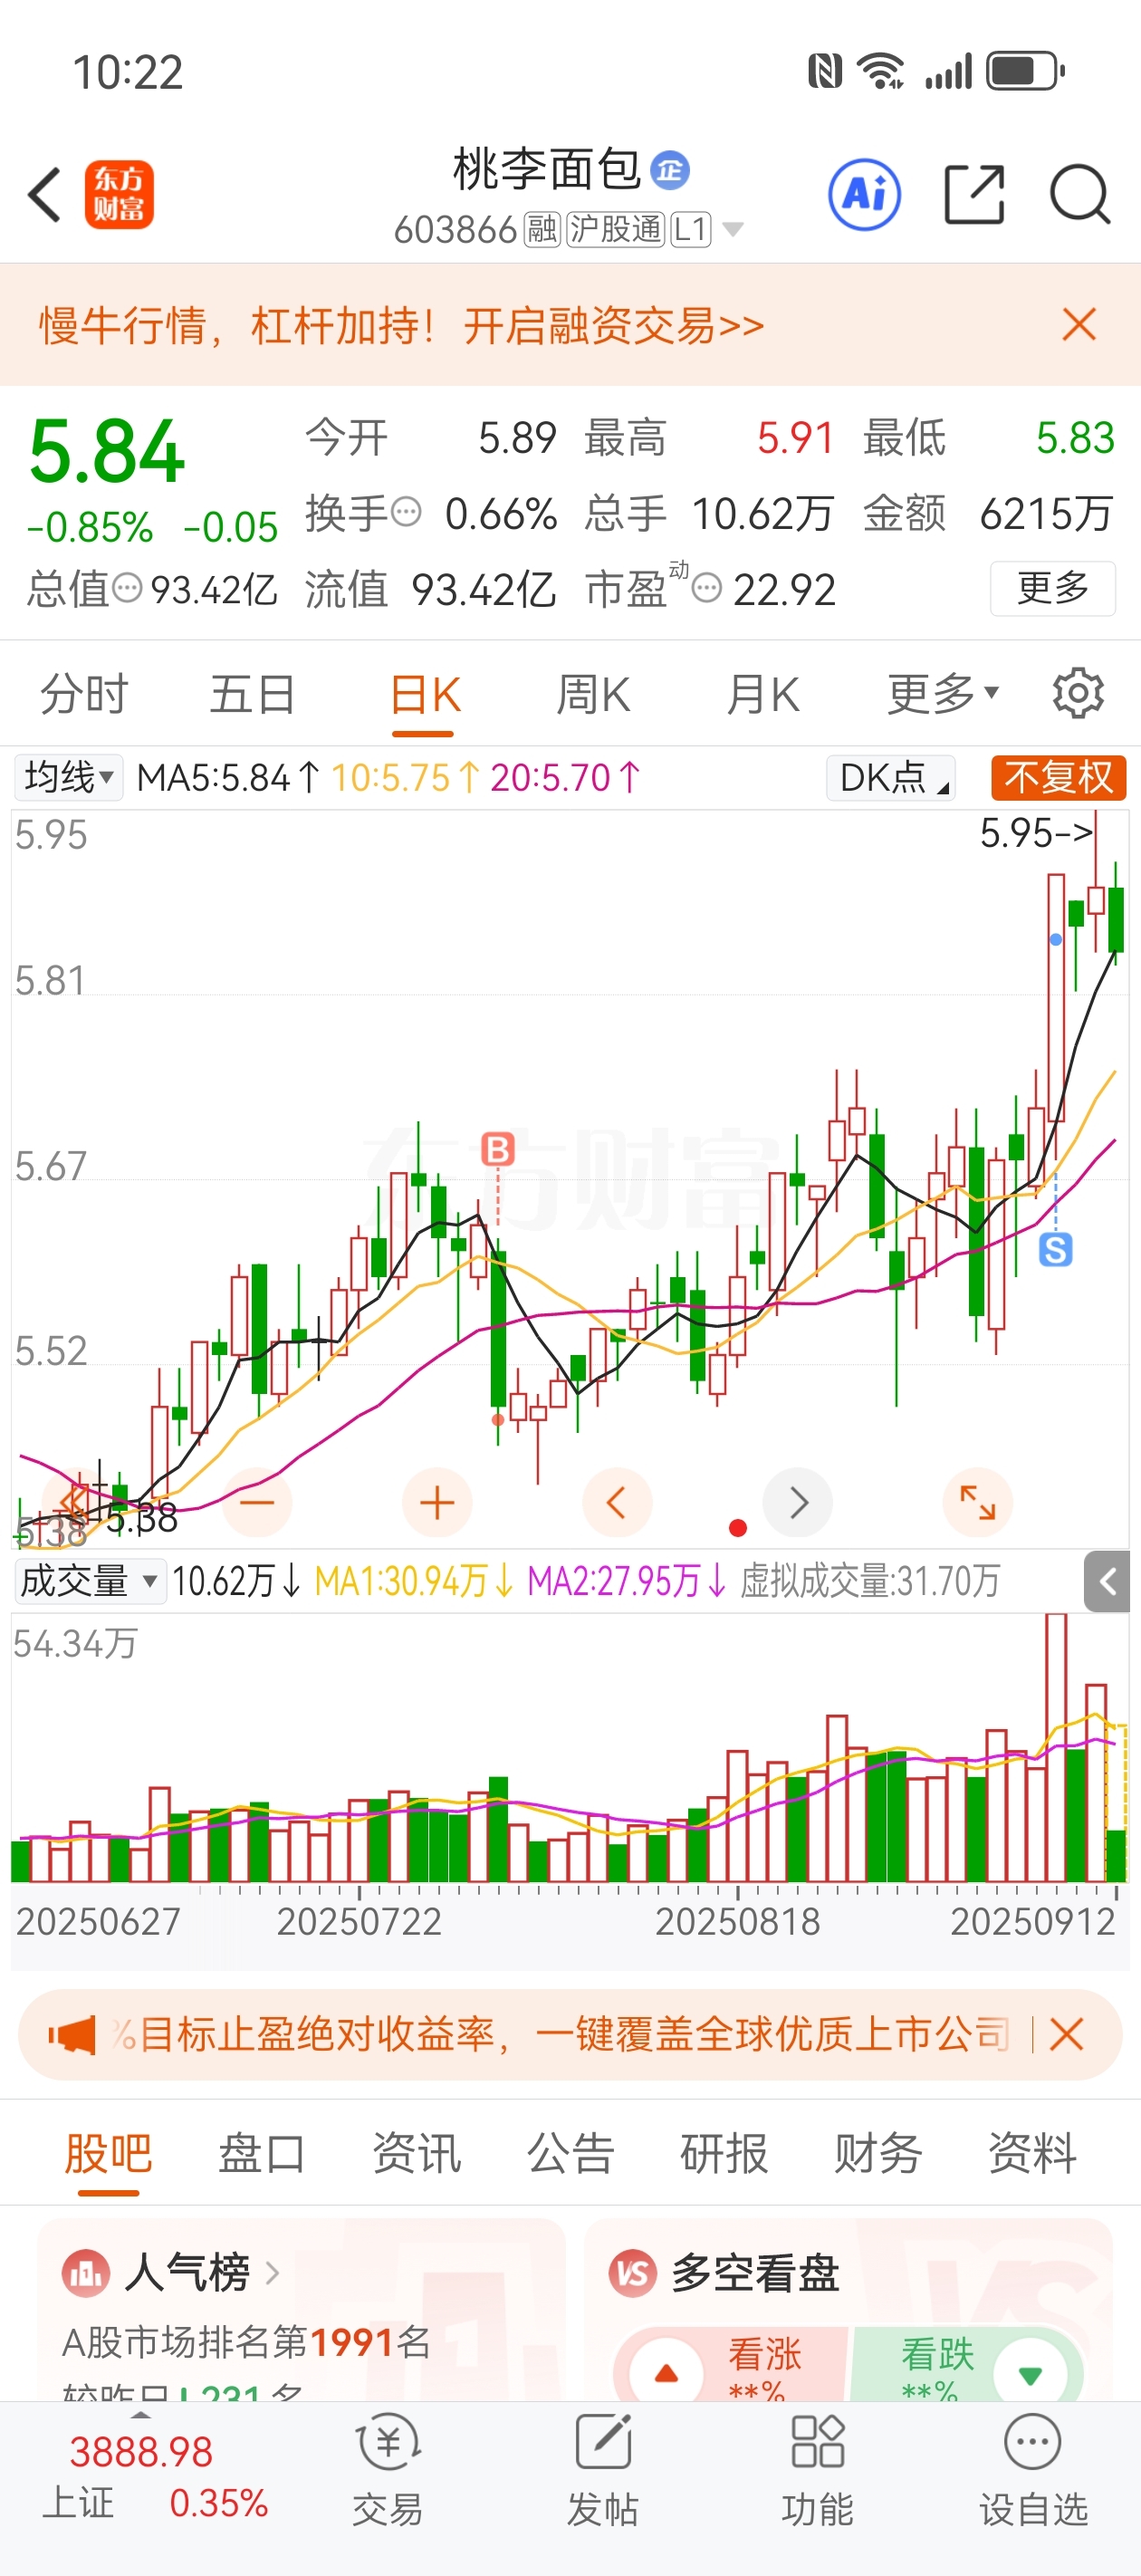
Task: Switch to 资讯 tab
Action: pos(416,2153)
